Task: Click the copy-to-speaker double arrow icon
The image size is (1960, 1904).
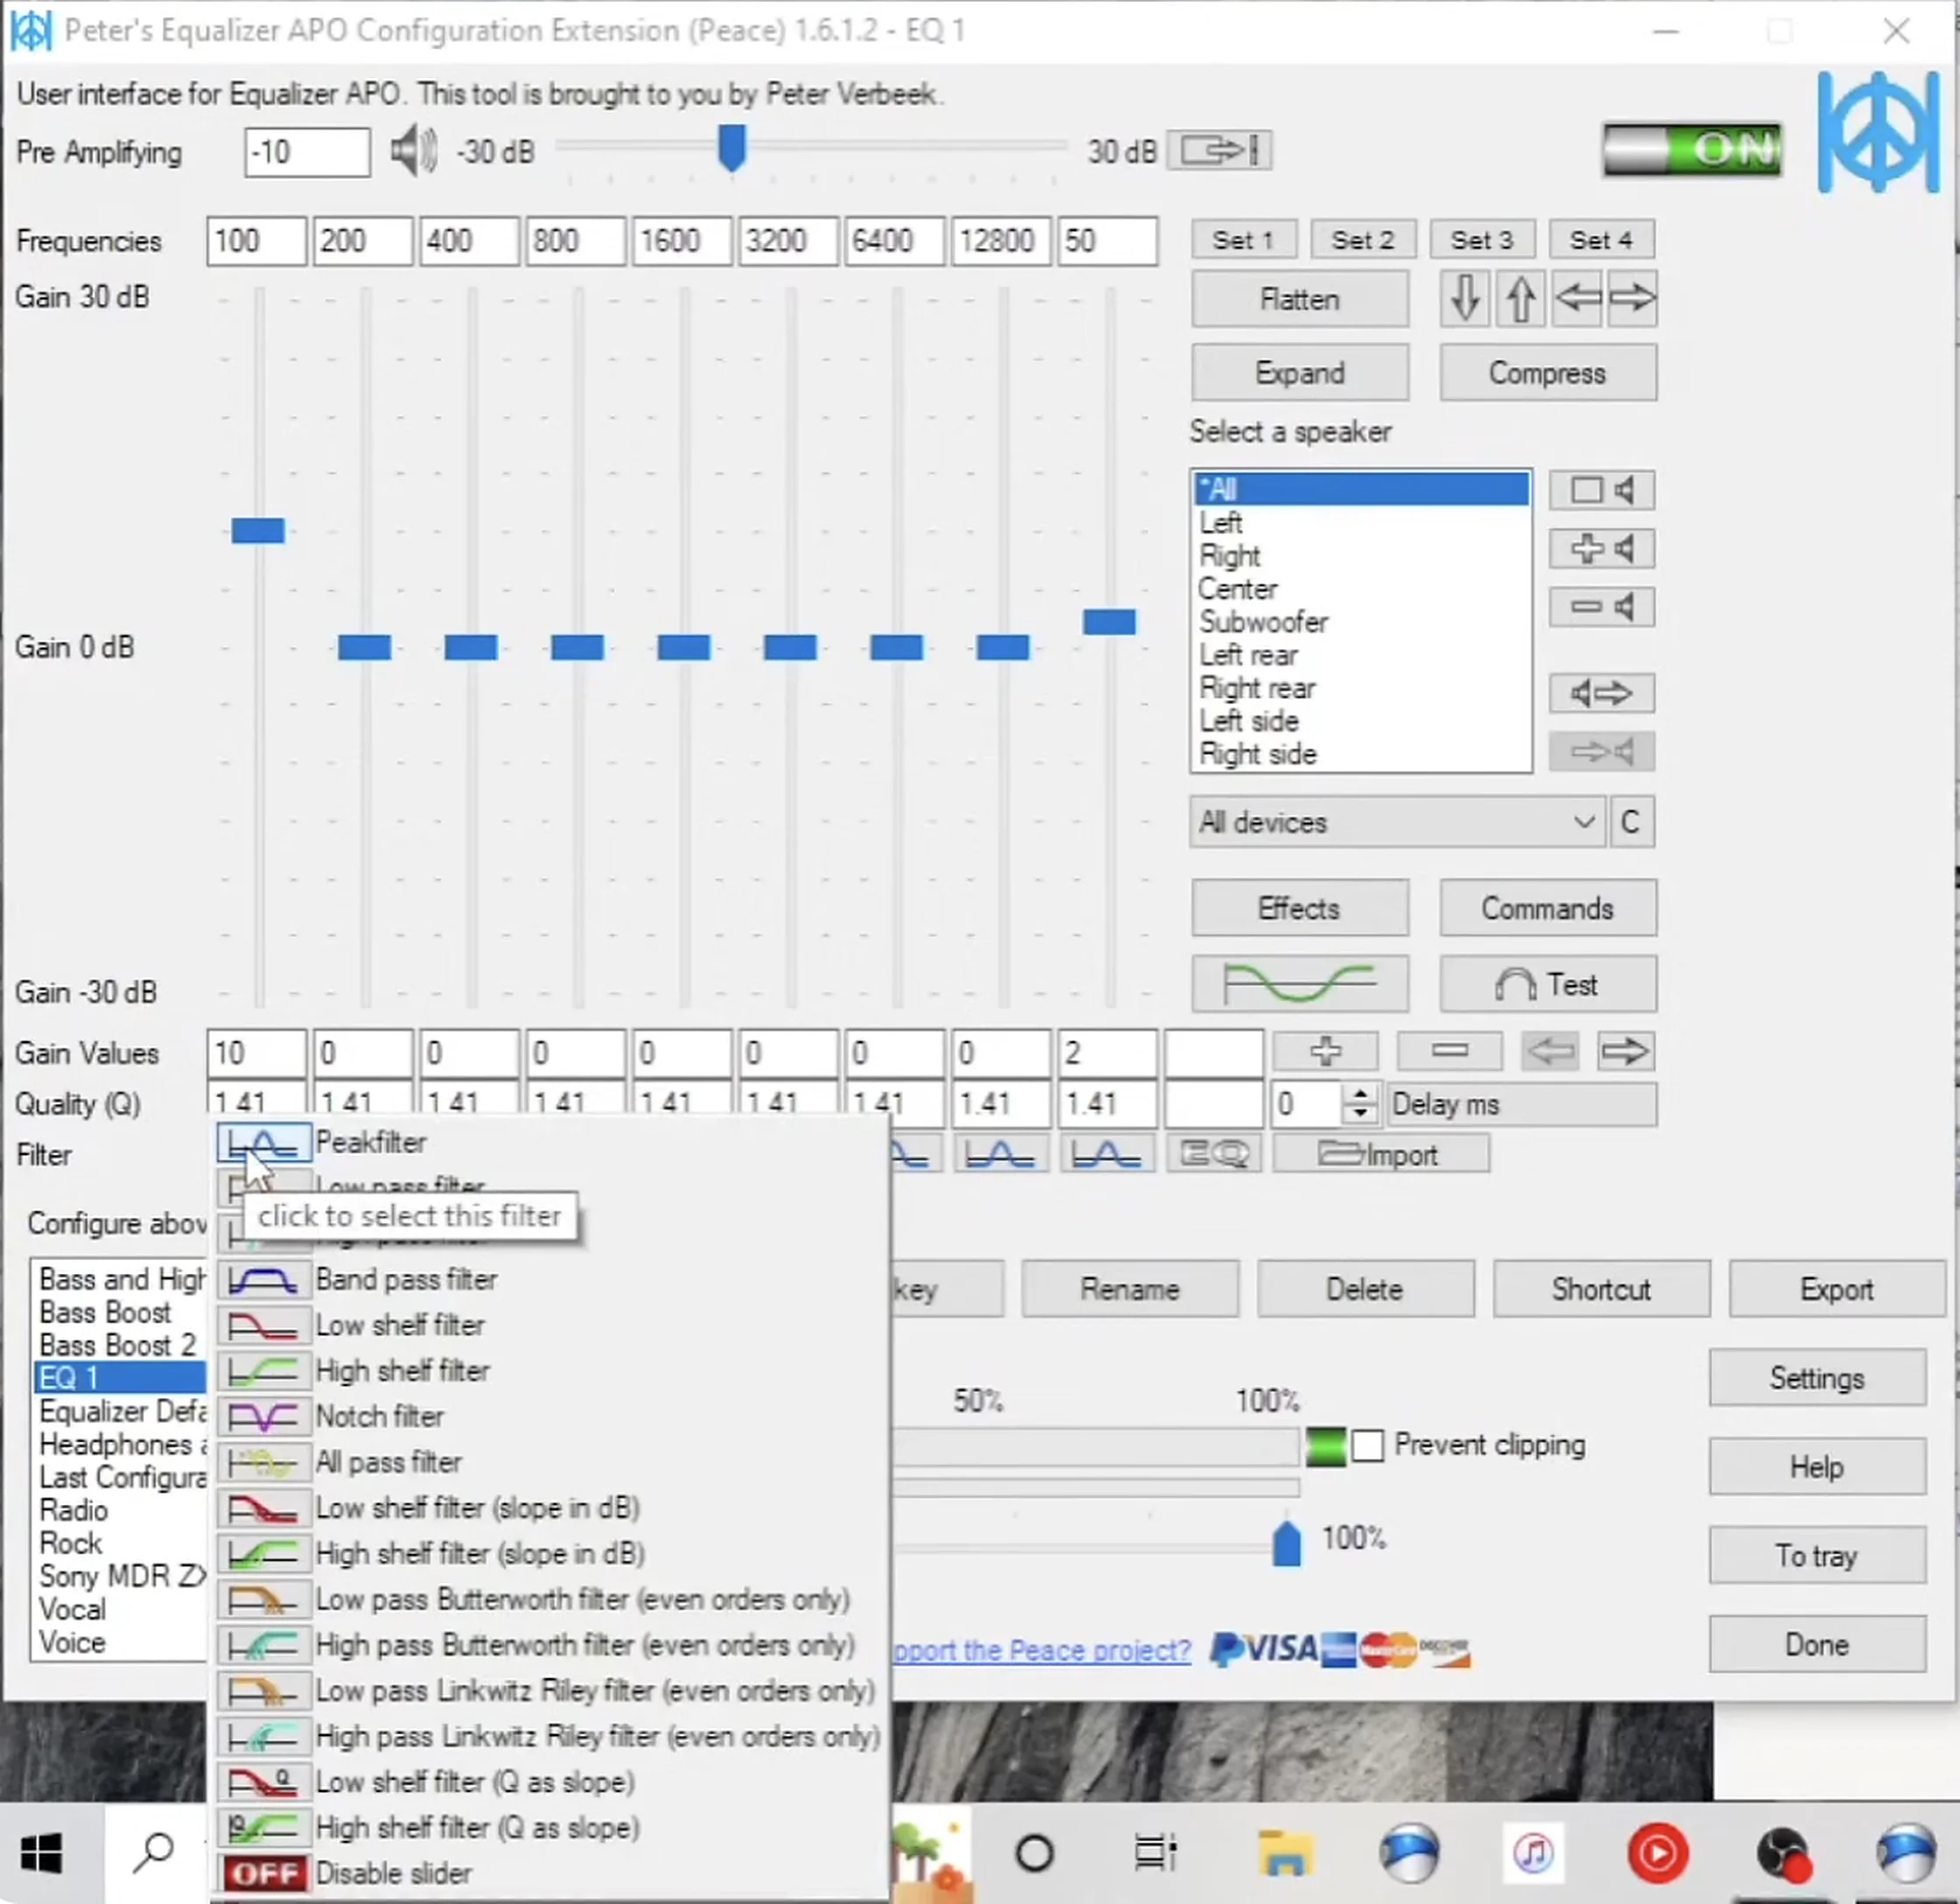Action: [x=1601, y=693]
